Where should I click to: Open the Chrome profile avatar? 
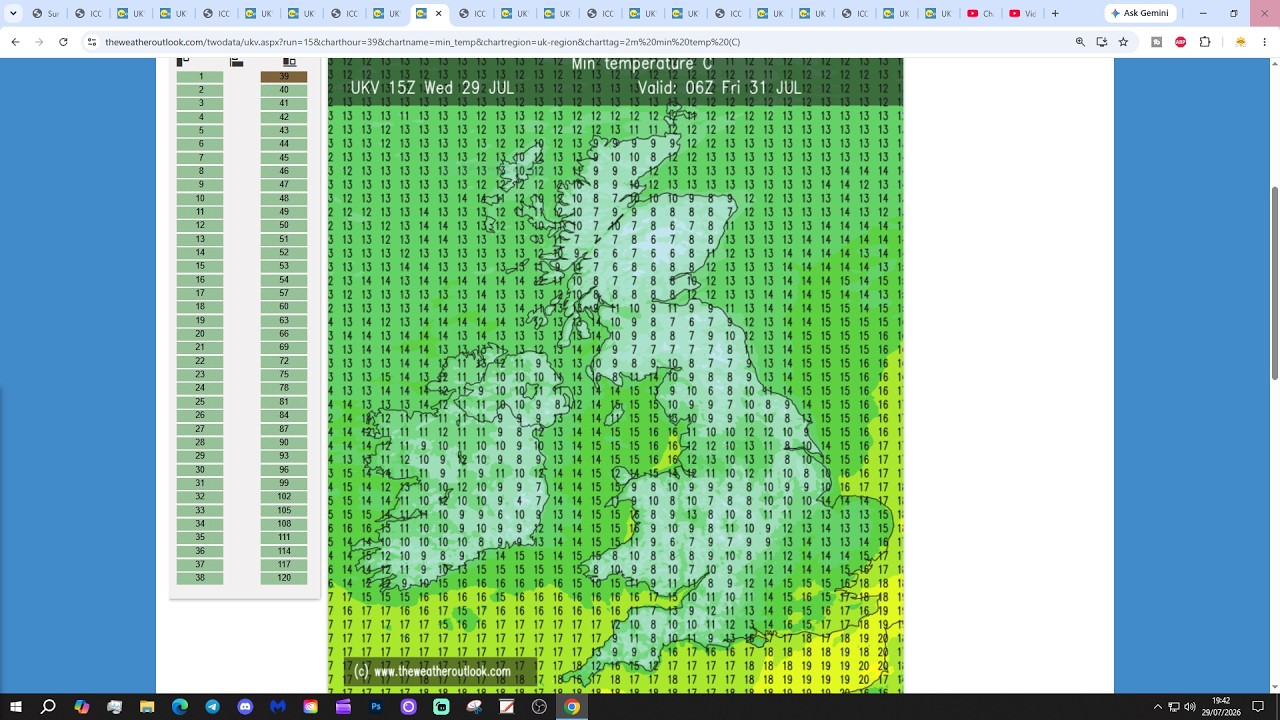tap(1241, 42)
